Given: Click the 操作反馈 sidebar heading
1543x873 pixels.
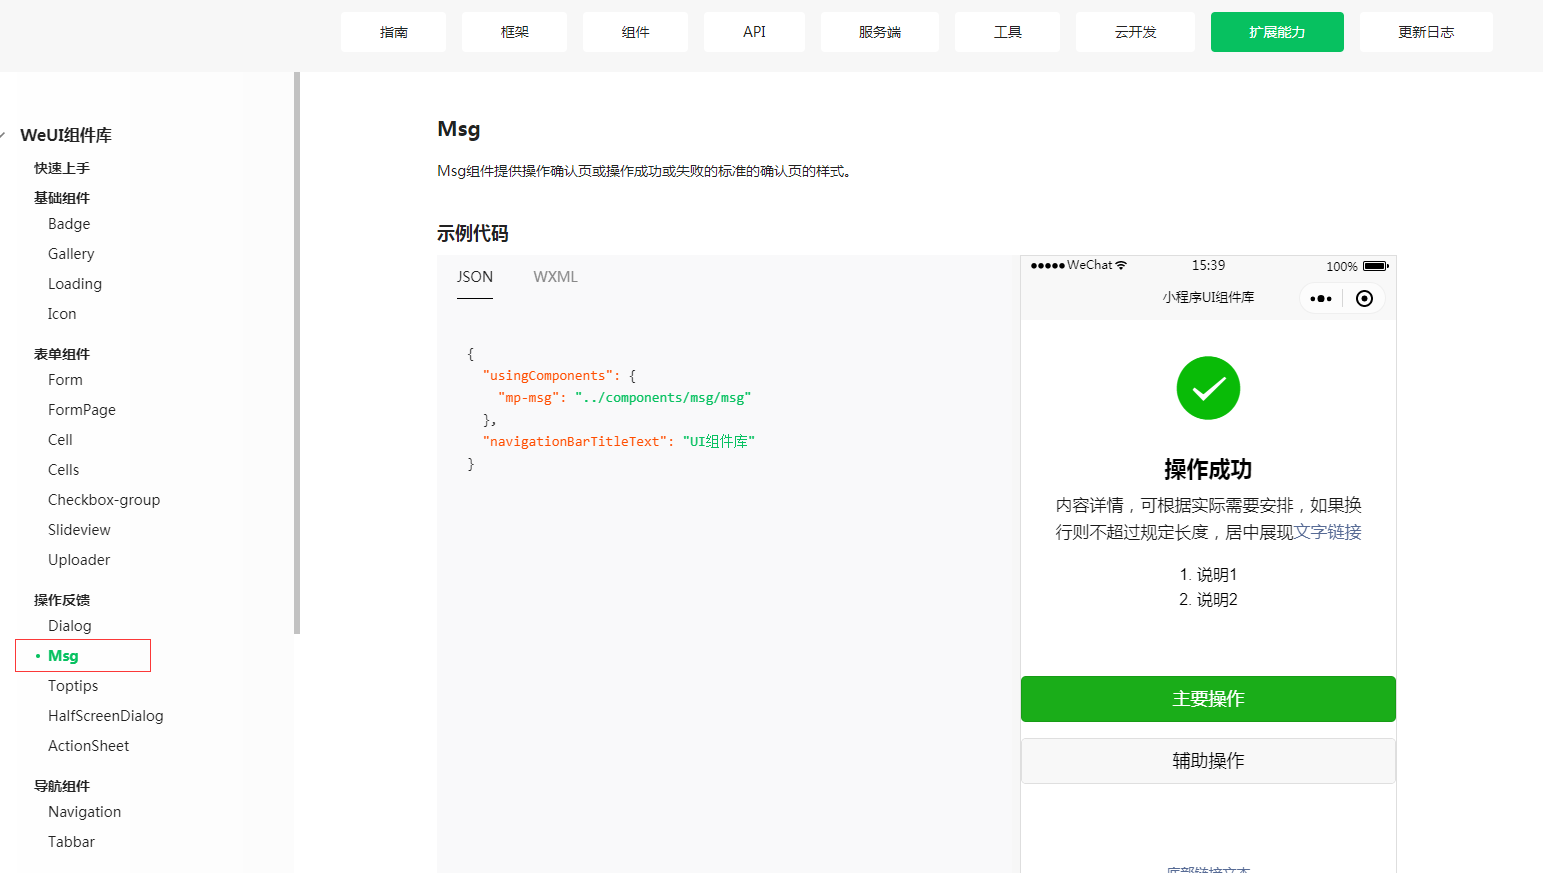Looking at the screenshot, I should point(62,600).
